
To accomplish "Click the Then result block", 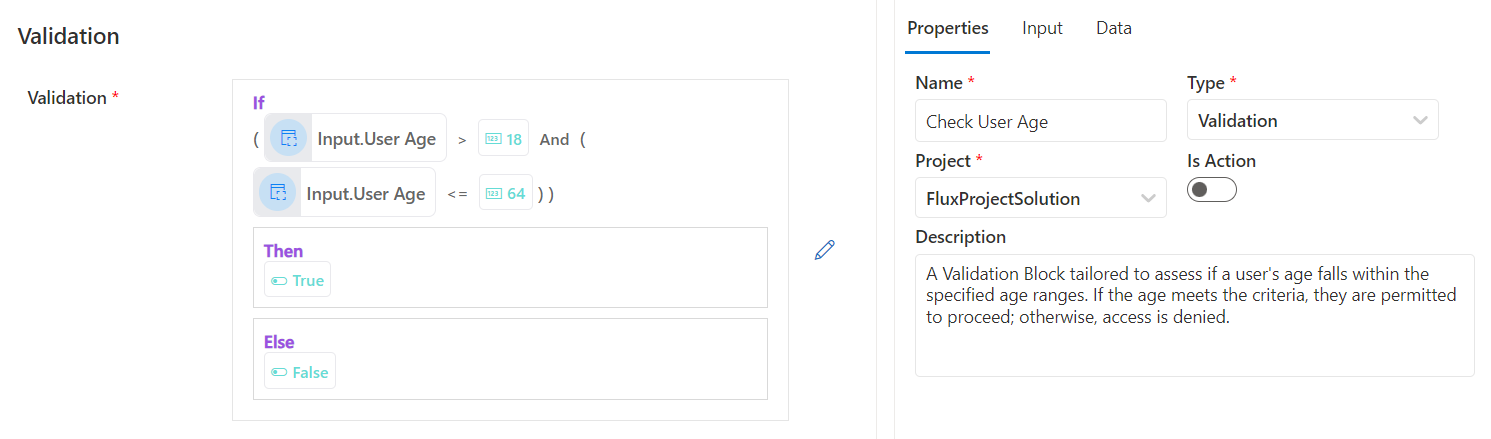I will (510, 268).
